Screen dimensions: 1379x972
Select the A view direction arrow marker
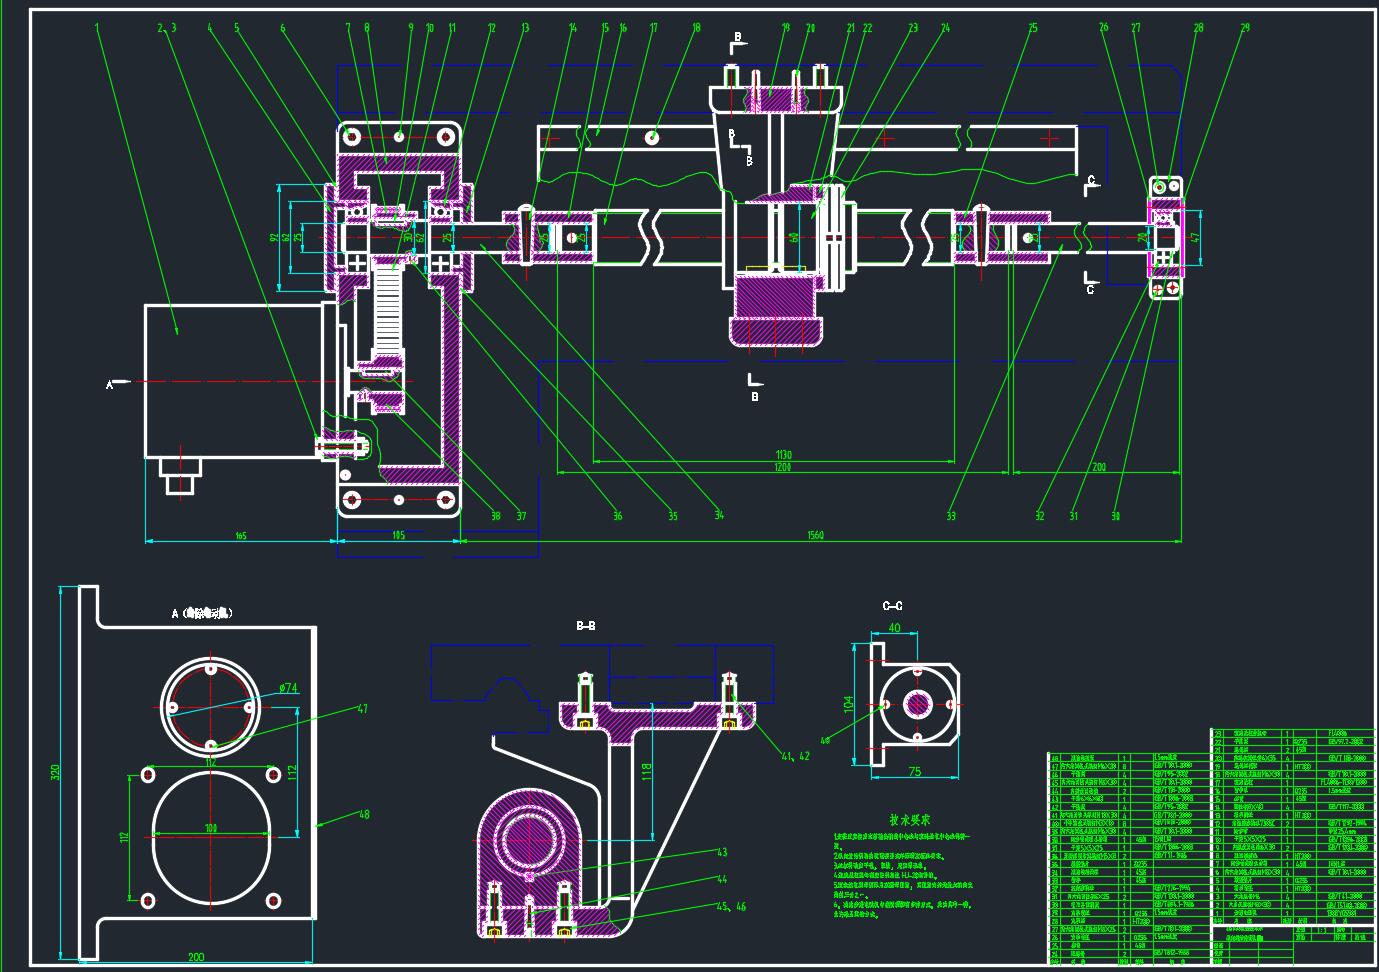(115, 383)
